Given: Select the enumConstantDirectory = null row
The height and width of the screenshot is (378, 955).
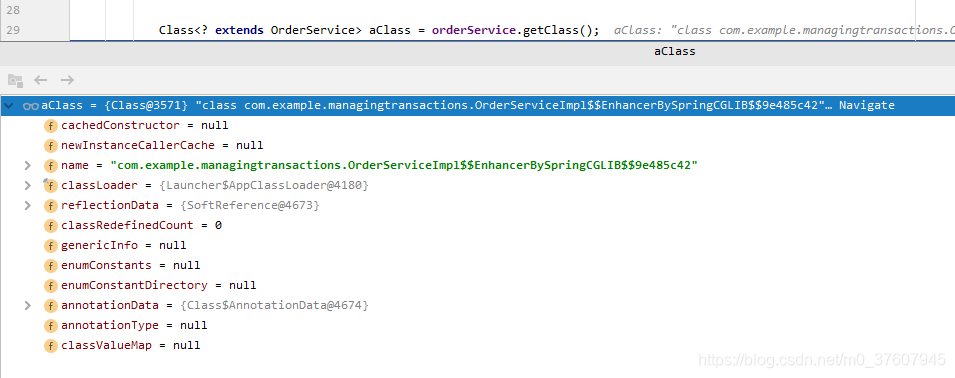Looking at the screenshot, I should [478, 285].
